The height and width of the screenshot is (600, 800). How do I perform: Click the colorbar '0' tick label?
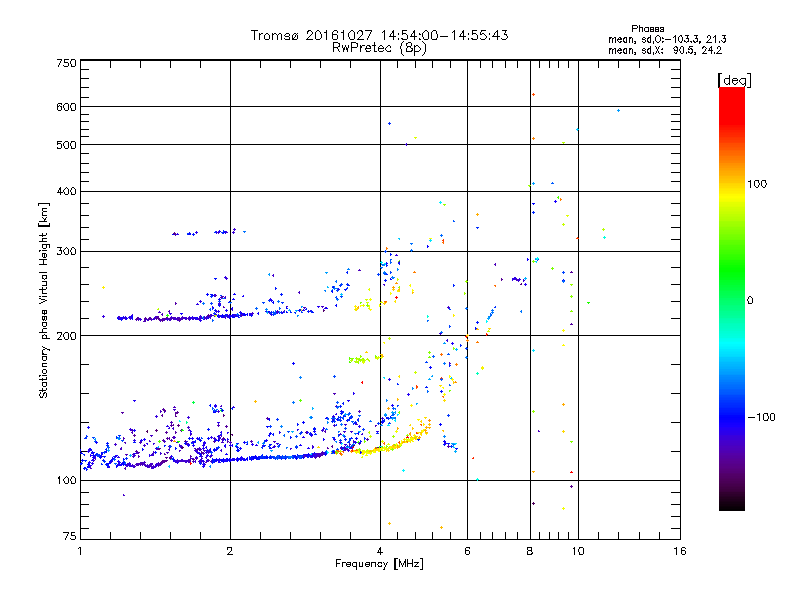[x=750, y=300]
